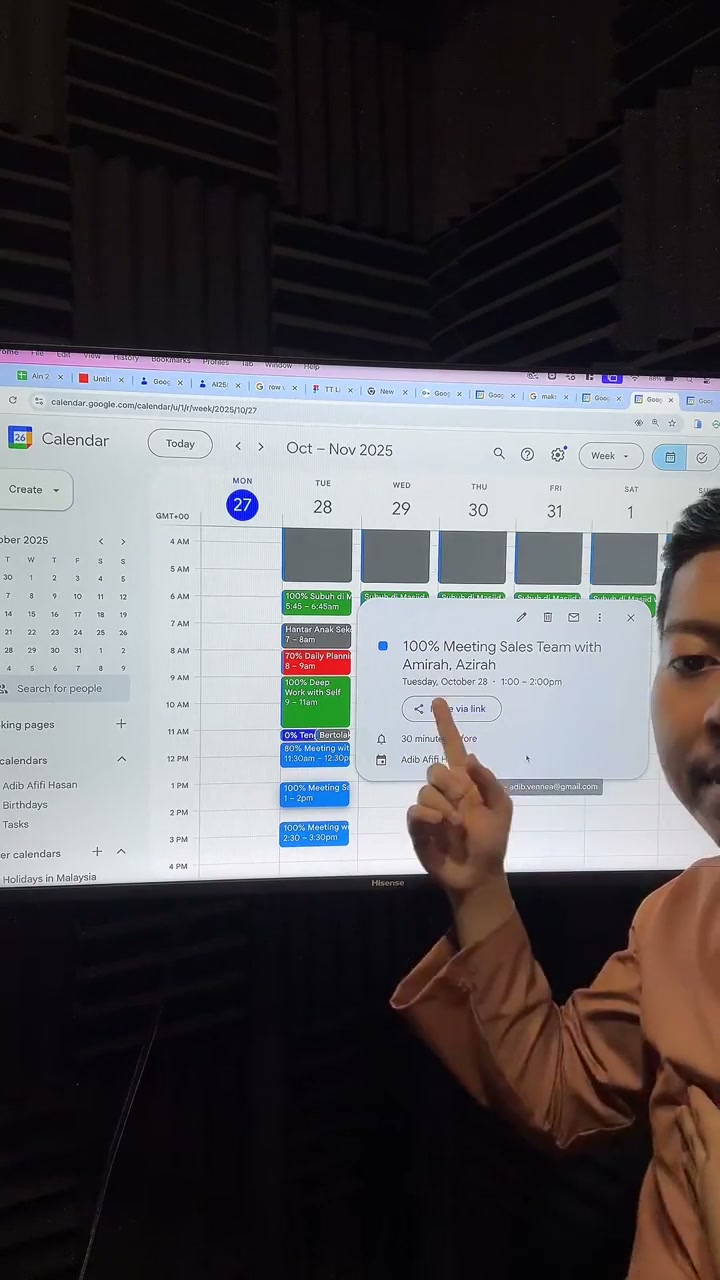Click the bell notification icon in event popup
This screenshot has width=720, height=1280.
[x=381, y=739]
